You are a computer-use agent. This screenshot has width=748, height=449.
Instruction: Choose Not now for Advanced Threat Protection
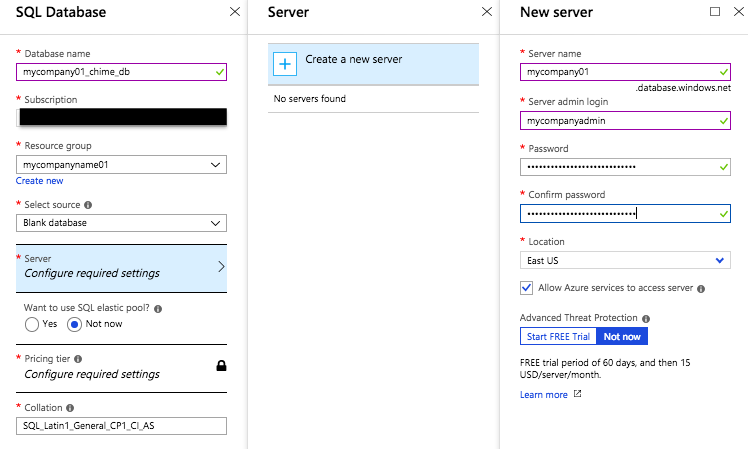click(x=622, y=336)
